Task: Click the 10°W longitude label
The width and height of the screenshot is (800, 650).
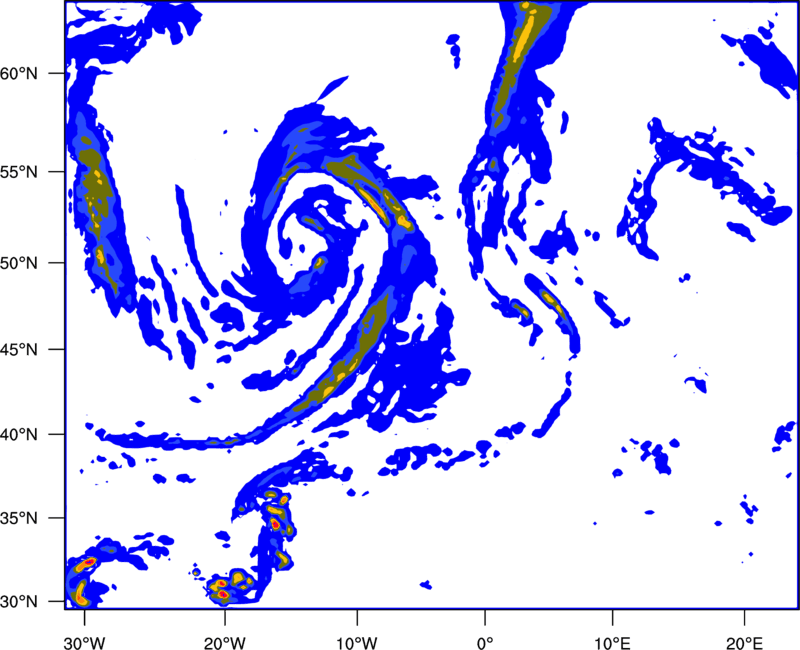Action: tap(356, 643)
